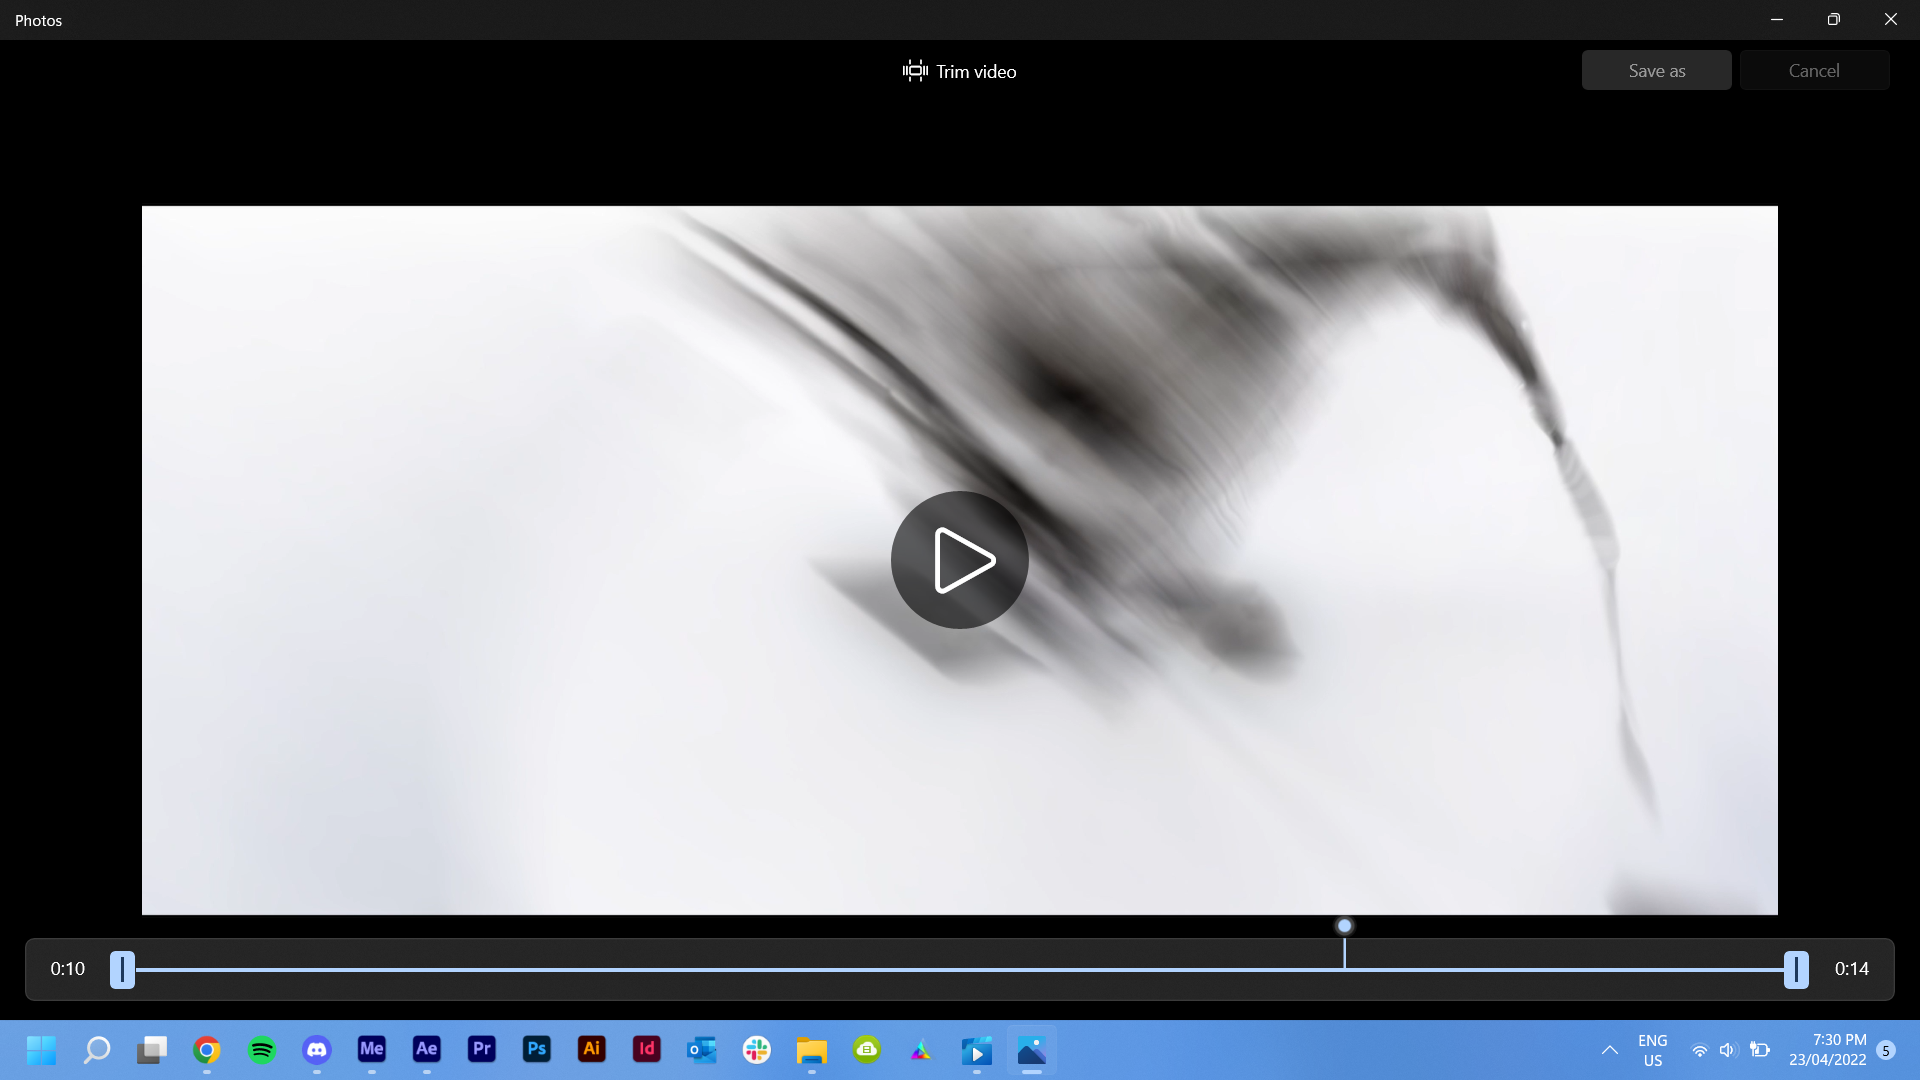Open Adobe Illustrator from taskbar

coord(591,1050)
